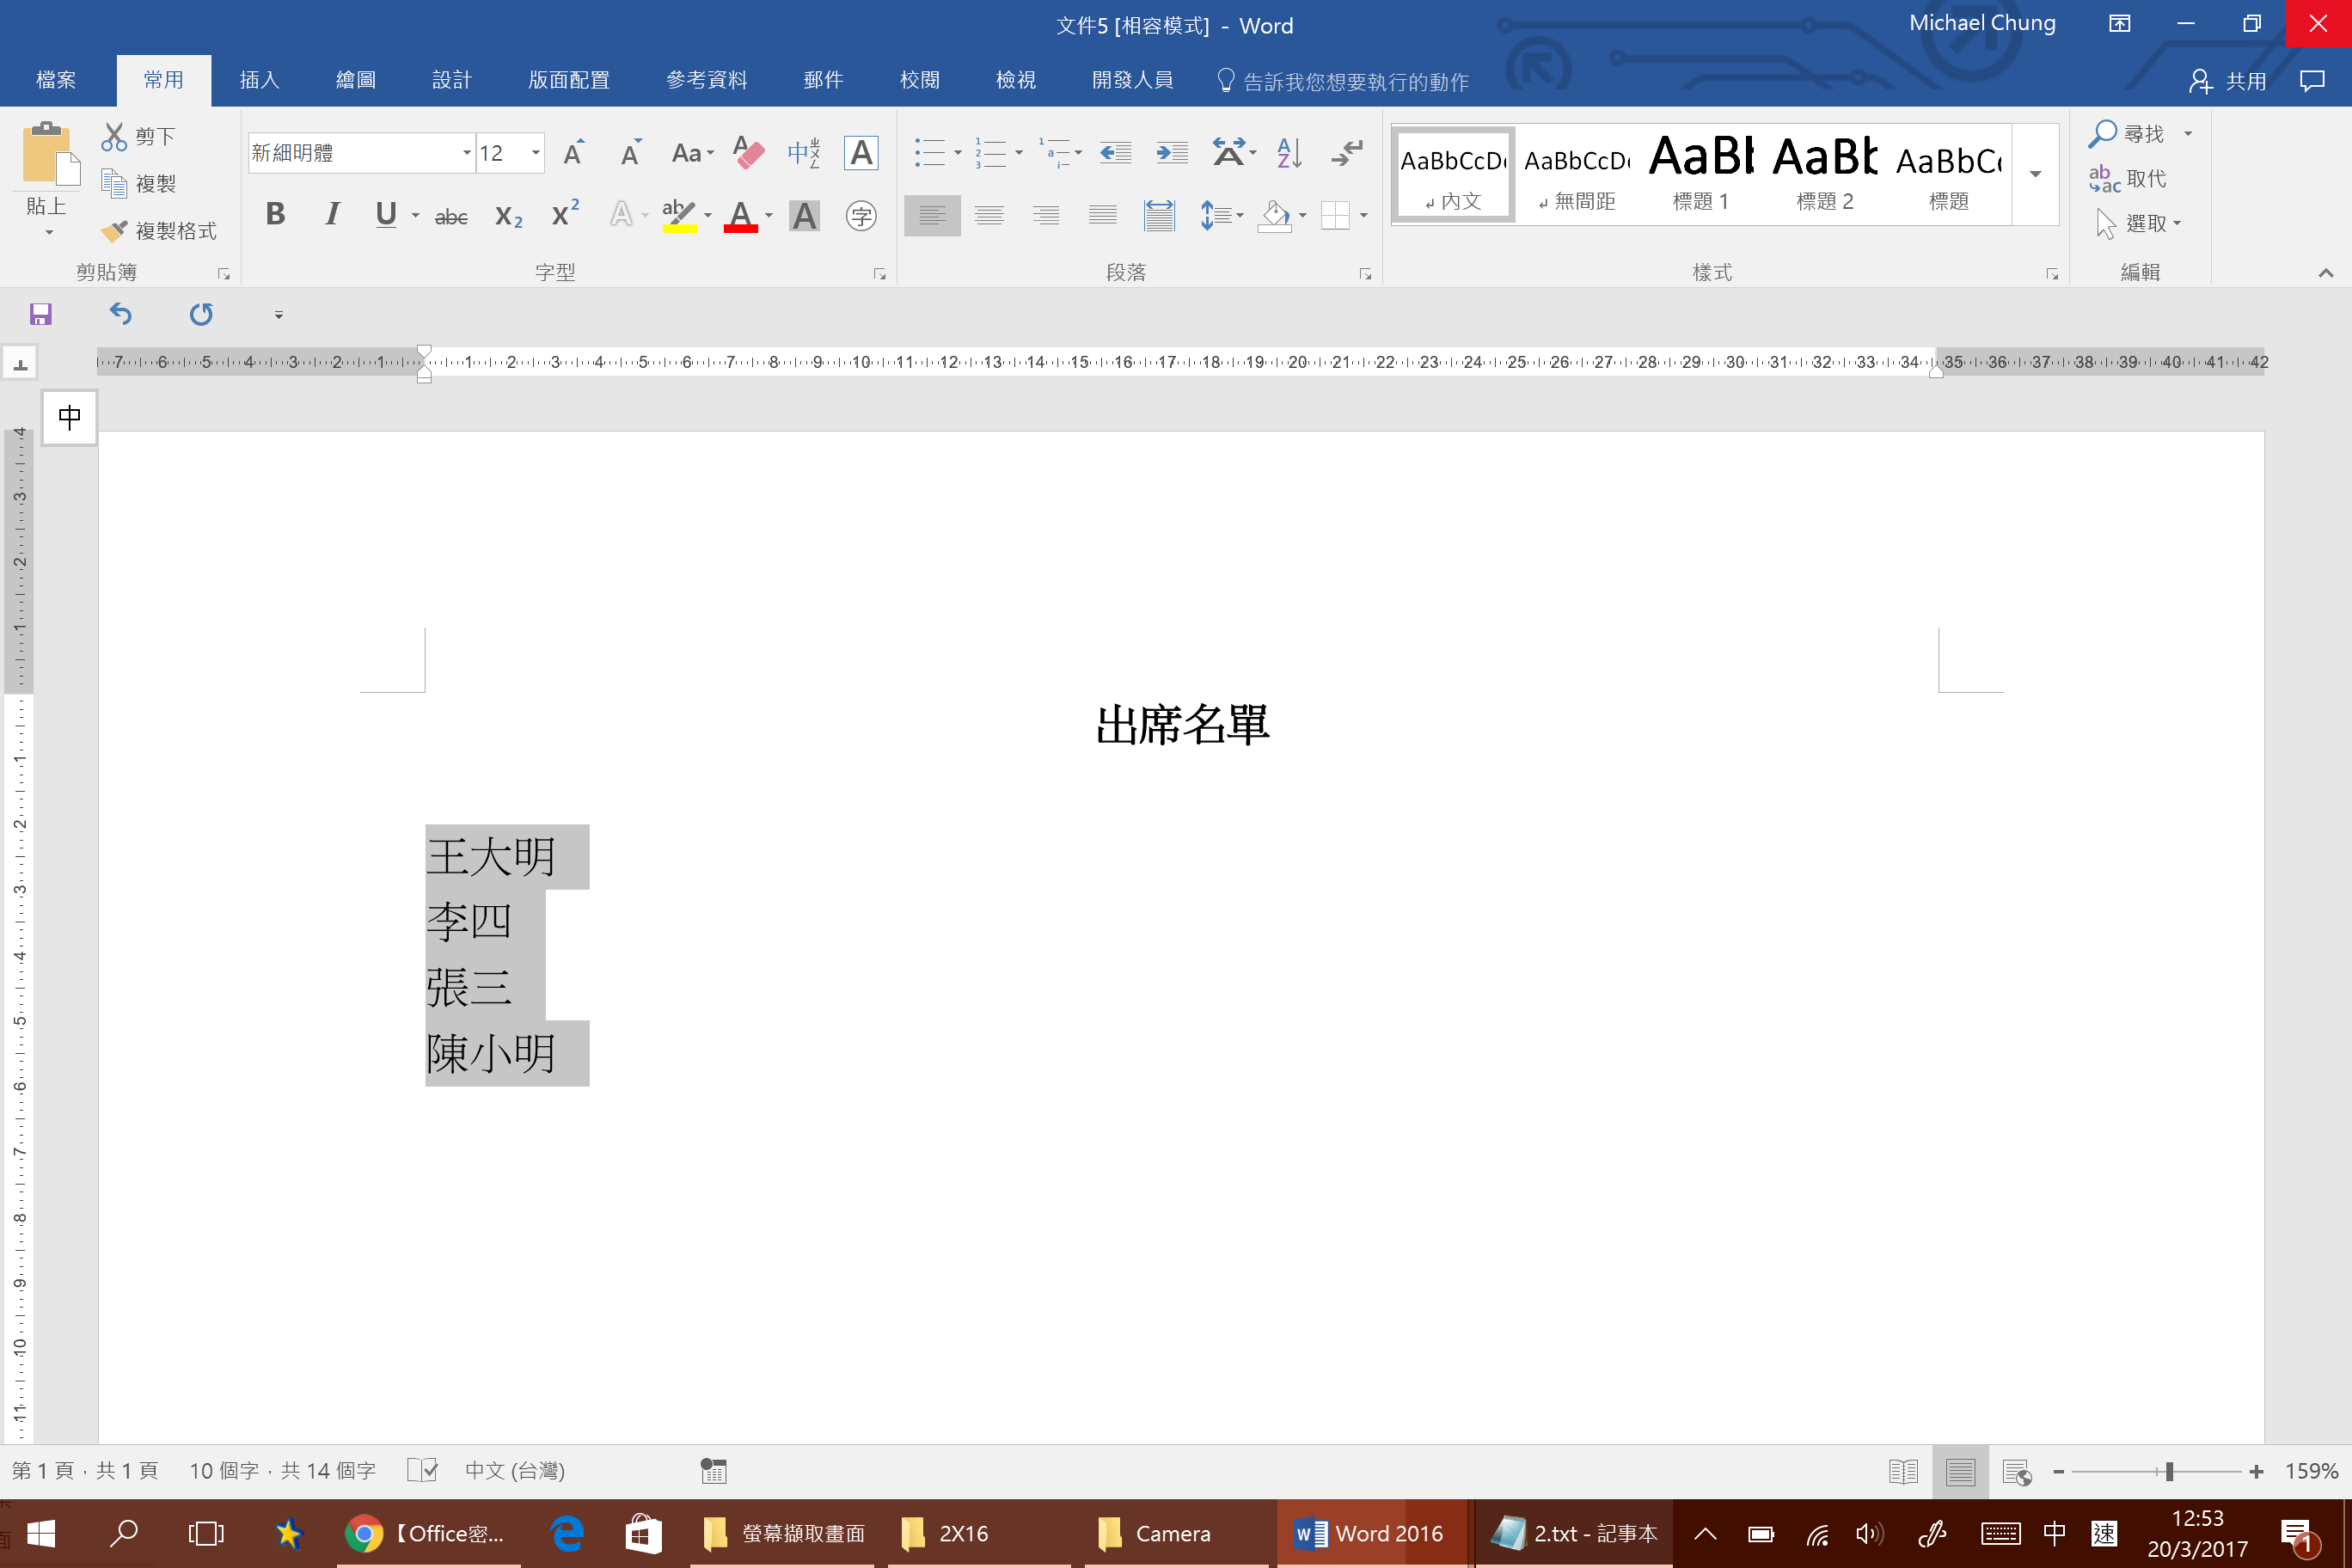Expand the Styles gallery more arrow
Screen dimensions: 2352x1568
(x=2035, y=175)
